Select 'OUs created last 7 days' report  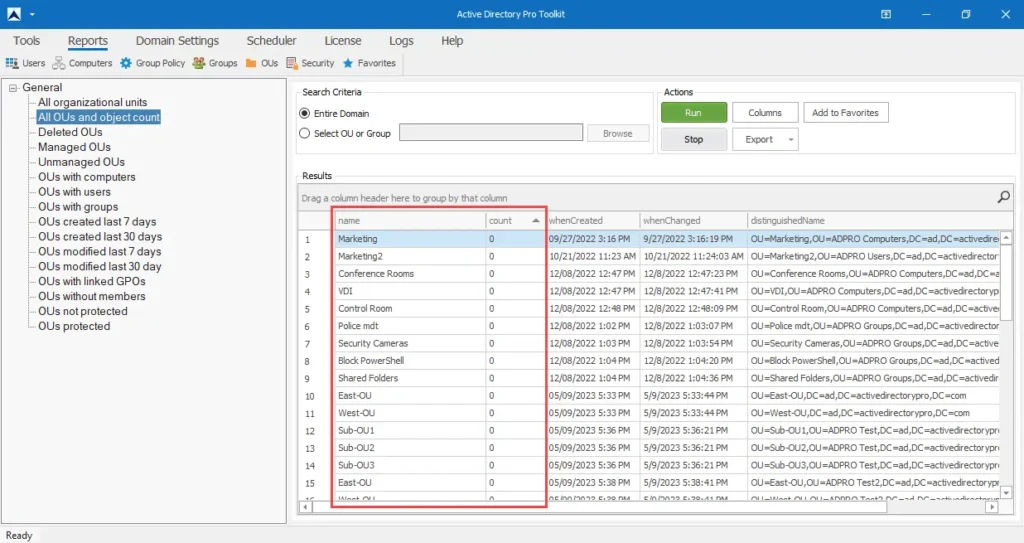[97, 222]
